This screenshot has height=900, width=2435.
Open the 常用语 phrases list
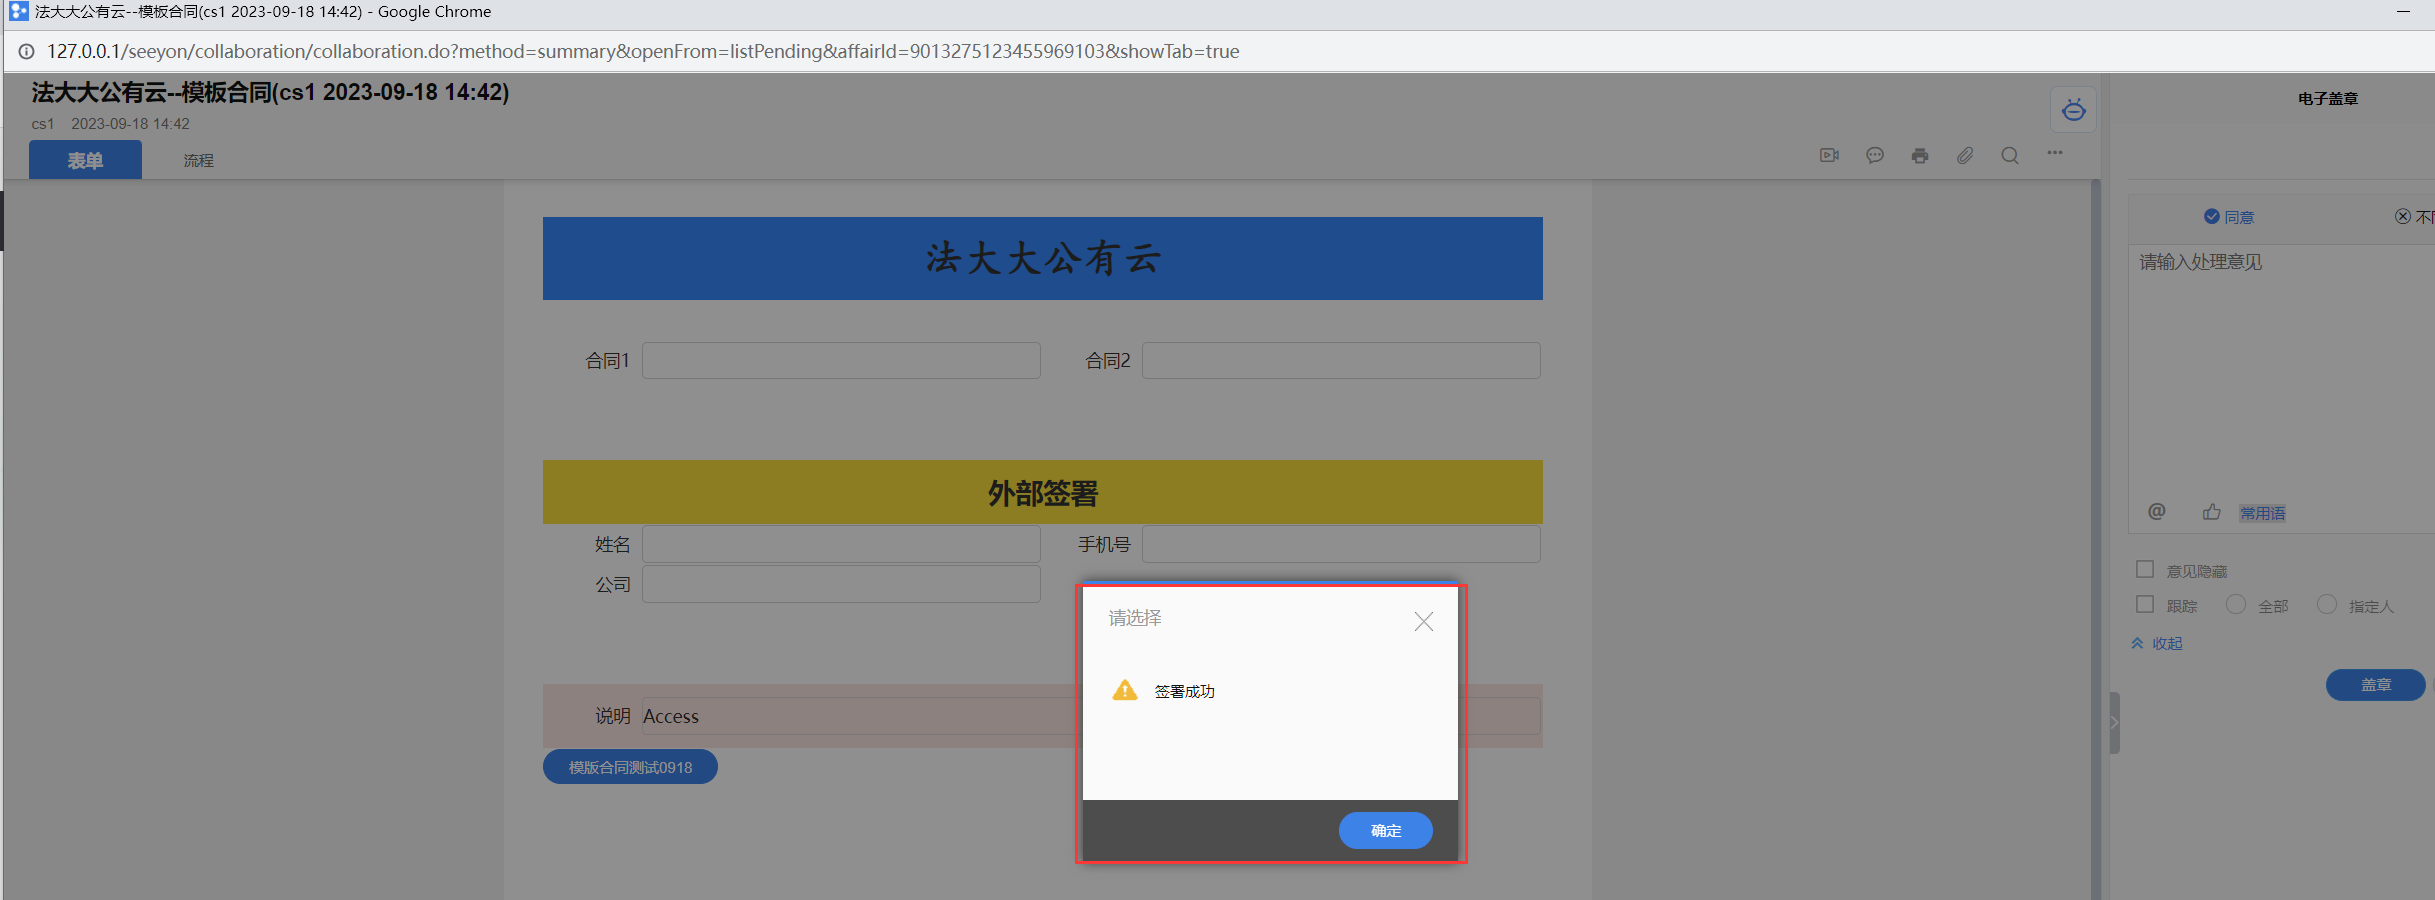coord(2262,513)
